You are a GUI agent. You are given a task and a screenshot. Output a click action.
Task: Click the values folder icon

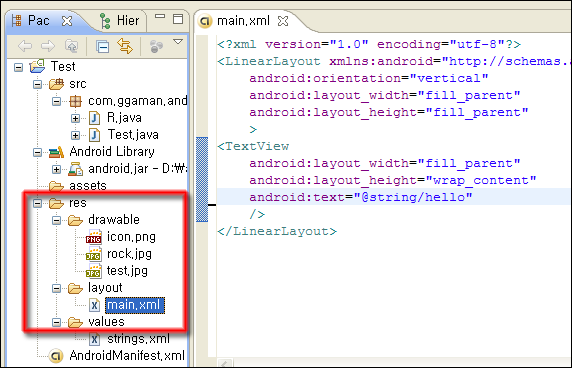click(x=76, y=322)
